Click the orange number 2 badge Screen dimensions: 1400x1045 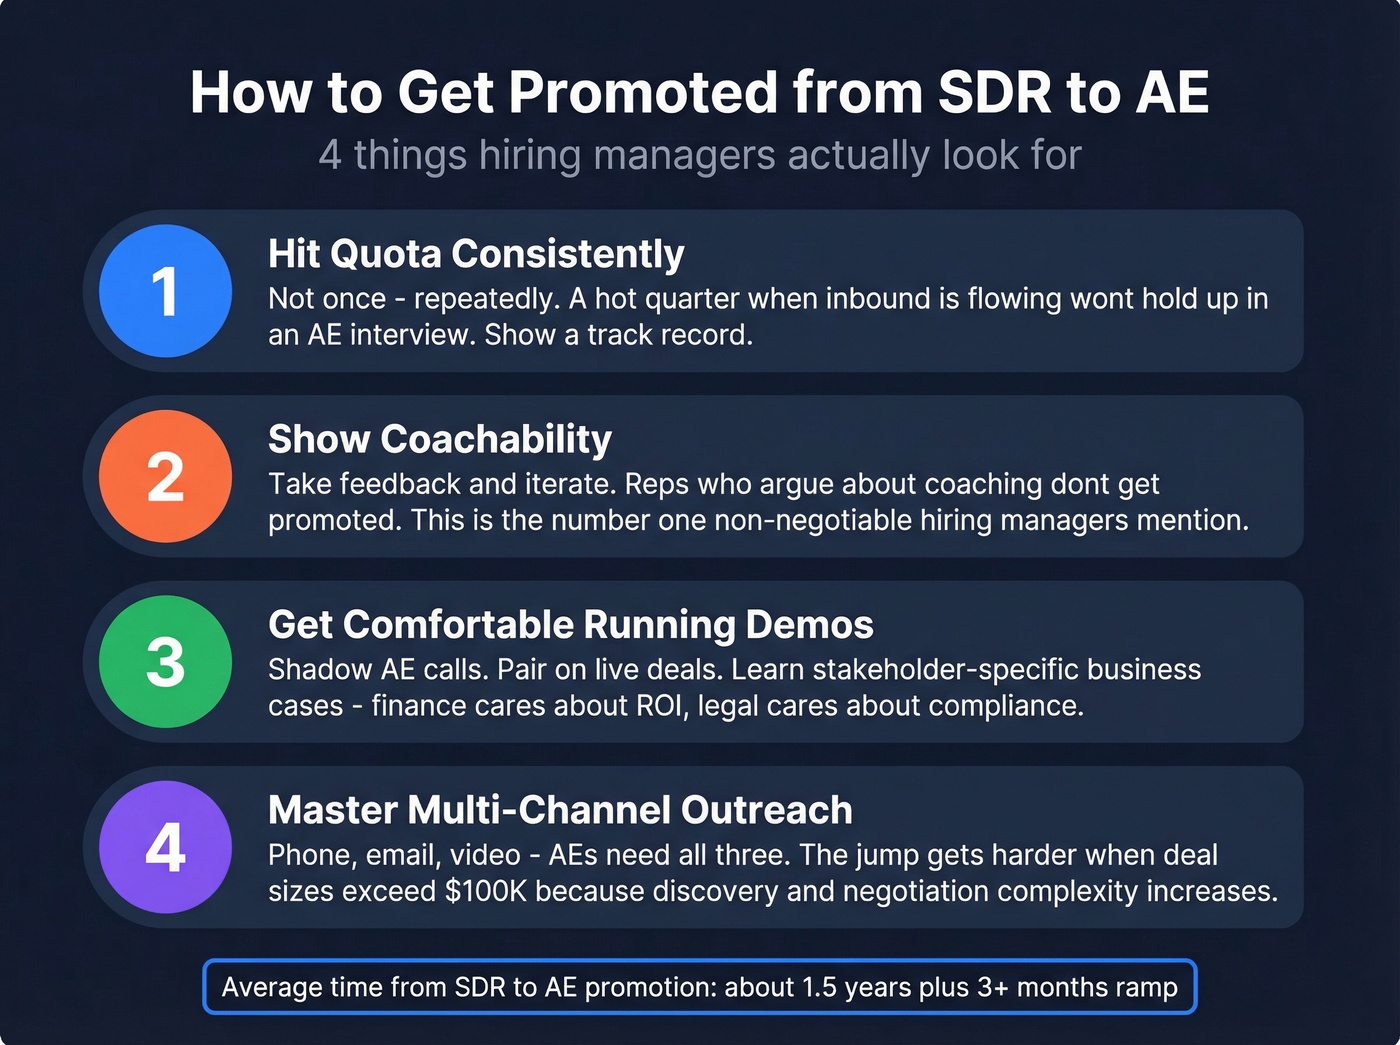coord(165,476)
